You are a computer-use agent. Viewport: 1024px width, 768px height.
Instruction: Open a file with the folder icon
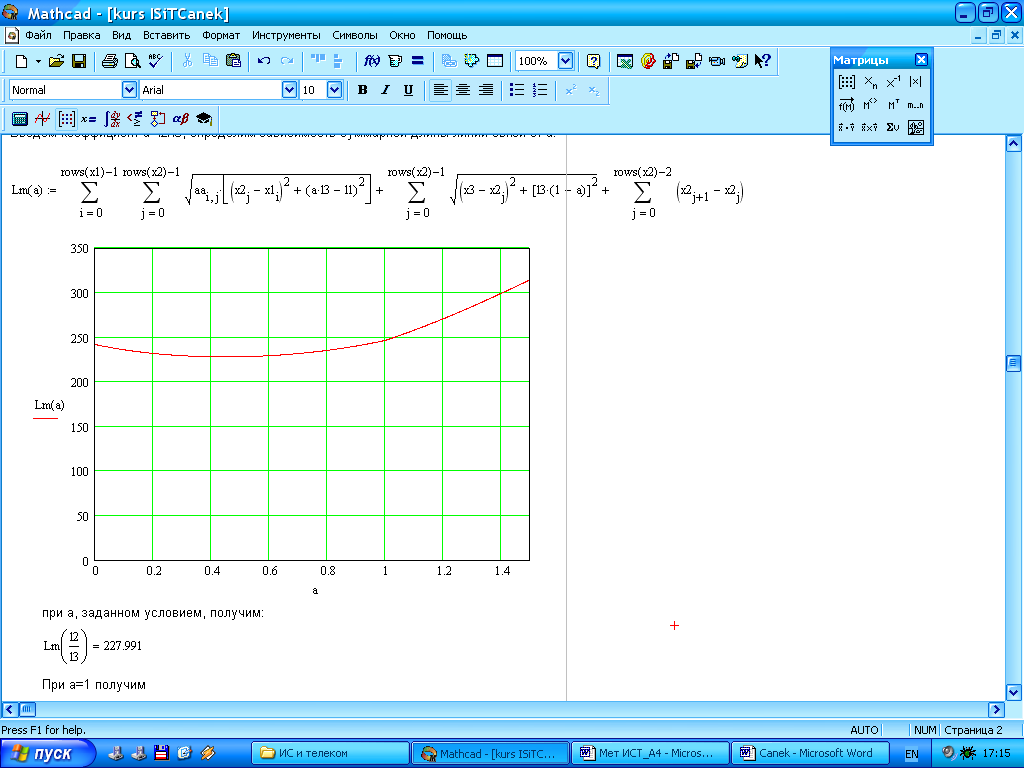(x=57, y=61)
